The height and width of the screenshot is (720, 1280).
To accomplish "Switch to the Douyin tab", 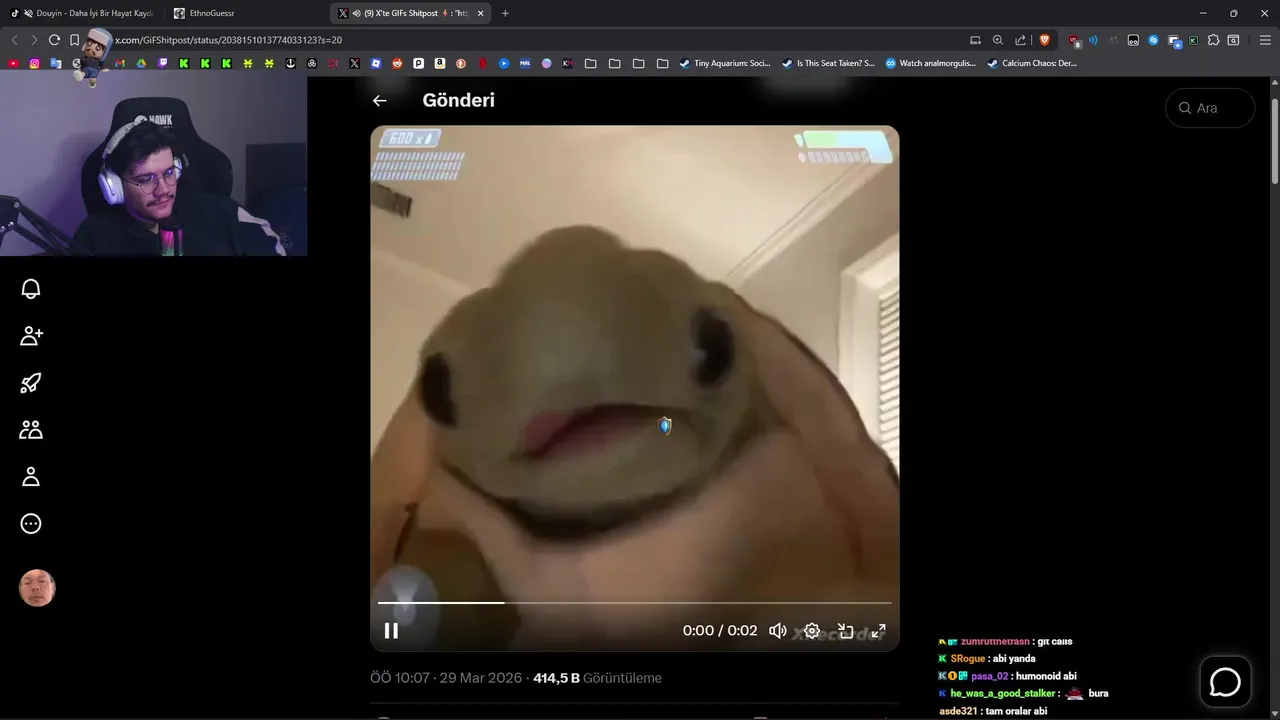I will [82, 13].
